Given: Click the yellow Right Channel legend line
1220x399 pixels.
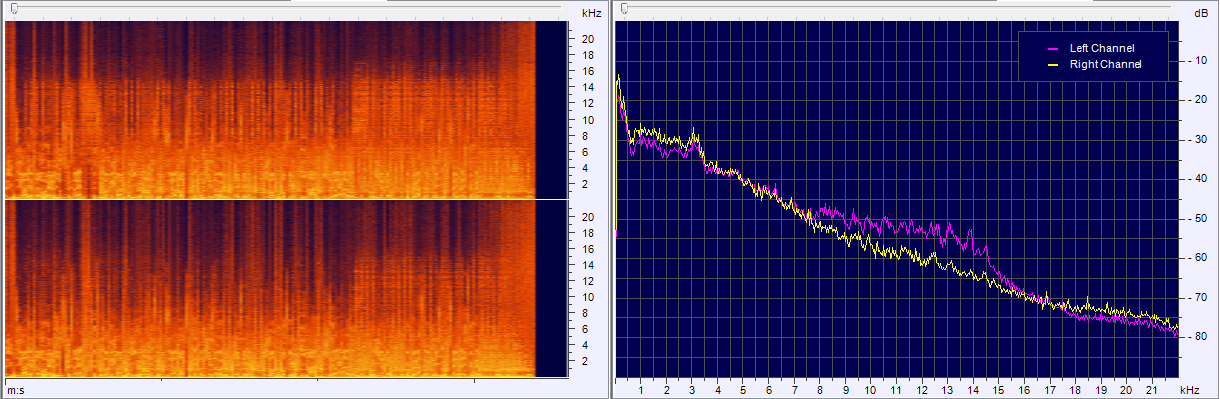Looking at the screenshot, I should coord(1052,64).
